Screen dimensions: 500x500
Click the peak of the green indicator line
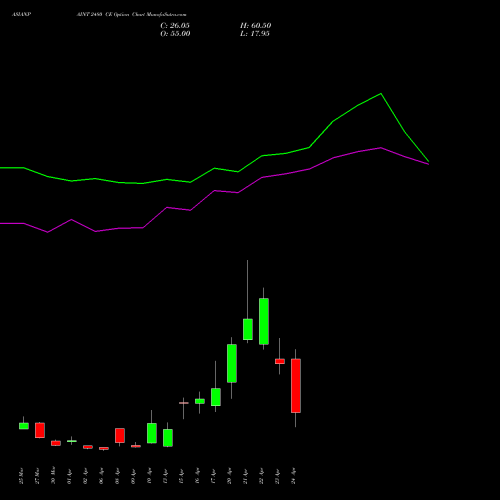pyautogui.click(x=381, y=94)
